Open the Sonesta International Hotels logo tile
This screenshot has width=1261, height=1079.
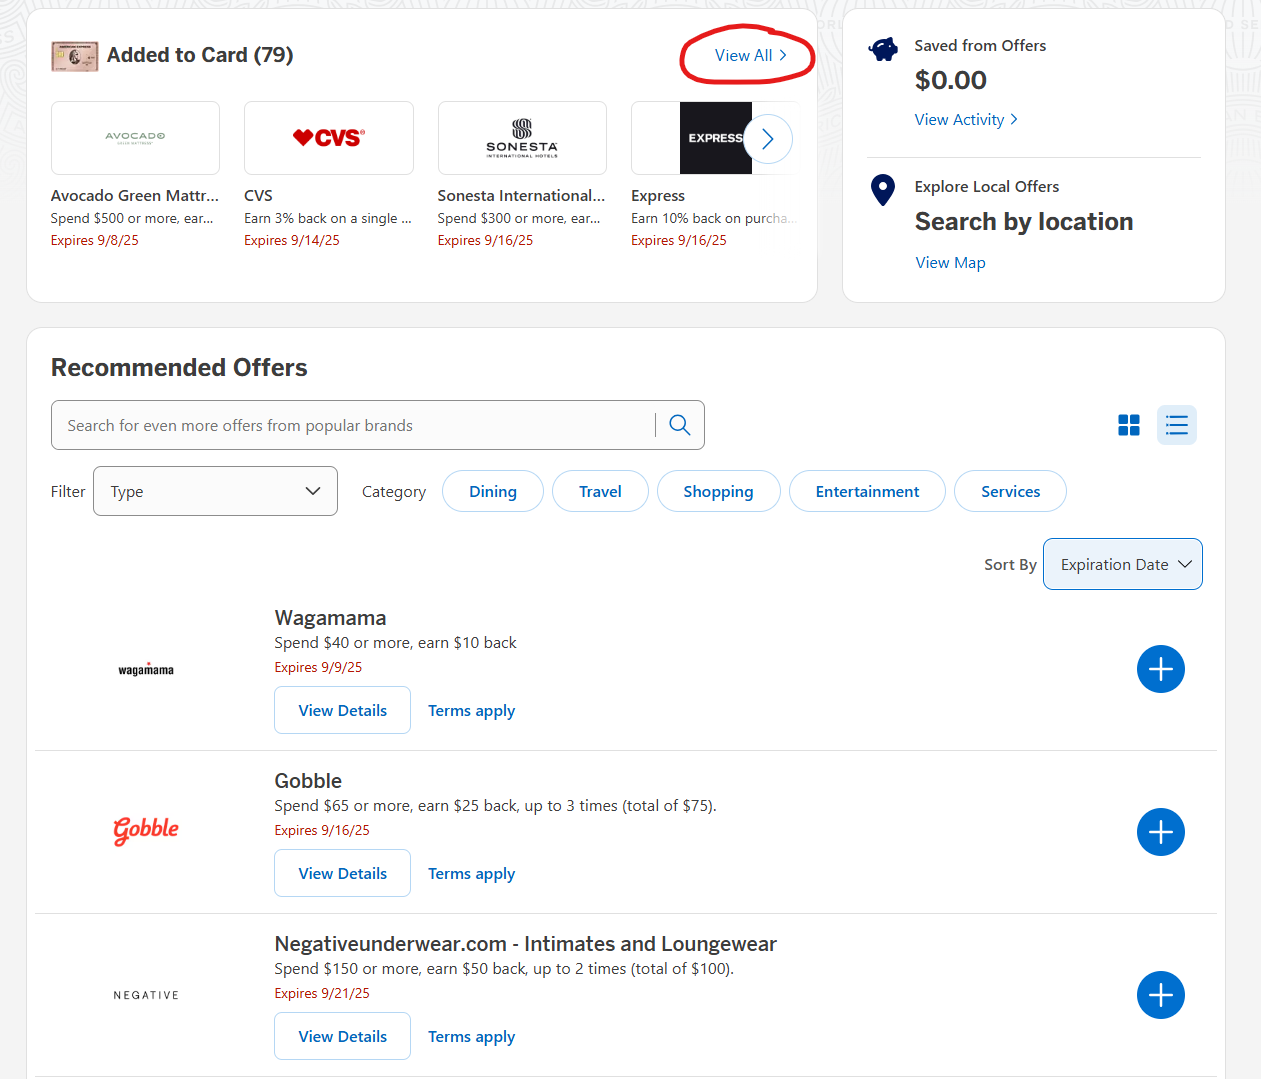pos(522,138)
